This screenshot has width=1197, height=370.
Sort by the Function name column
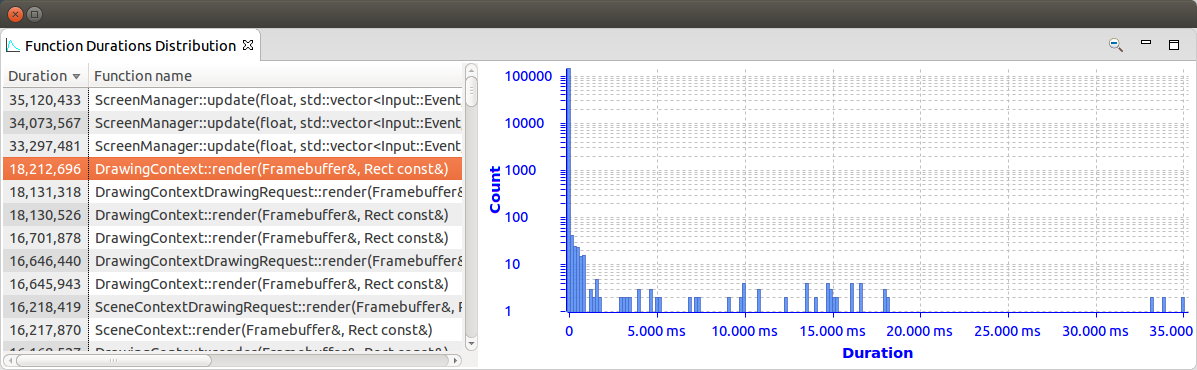pos(143,76)
